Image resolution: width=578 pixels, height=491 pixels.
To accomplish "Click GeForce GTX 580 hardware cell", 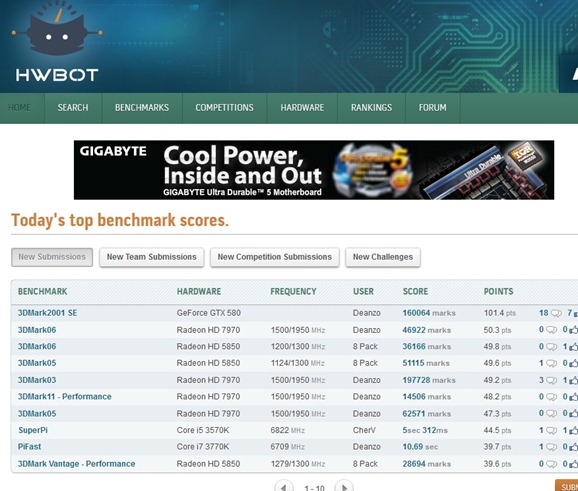I will pos(209,313).
